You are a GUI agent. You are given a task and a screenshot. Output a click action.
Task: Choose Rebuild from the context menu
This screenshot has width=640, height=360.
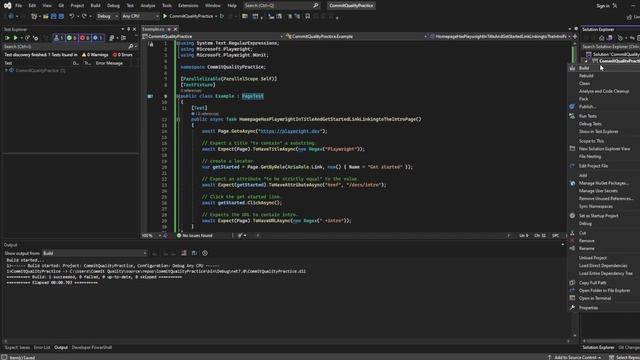pos(586,76)
